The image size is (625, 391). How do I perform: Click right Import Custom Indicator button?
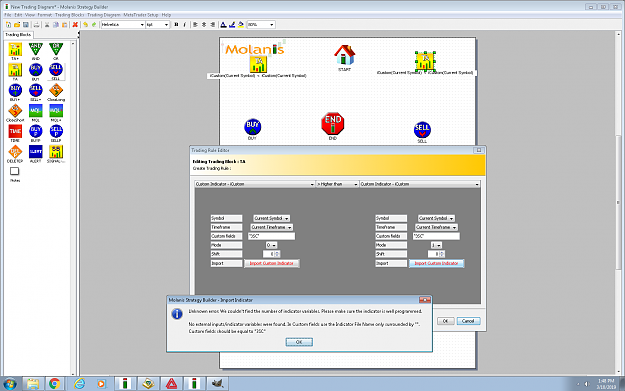click(436, 263)
